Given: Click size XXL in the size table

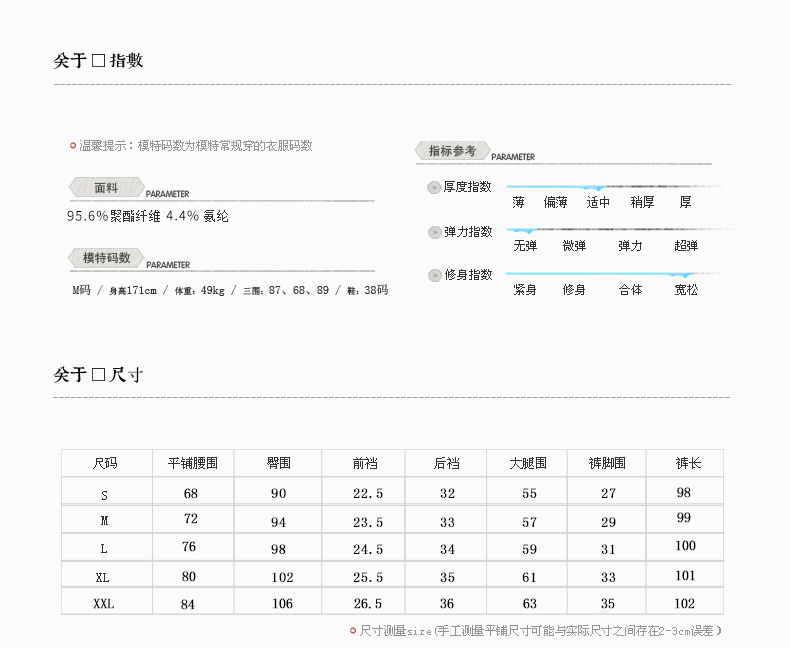Looking at the screenshot, I should pos(104,604).
